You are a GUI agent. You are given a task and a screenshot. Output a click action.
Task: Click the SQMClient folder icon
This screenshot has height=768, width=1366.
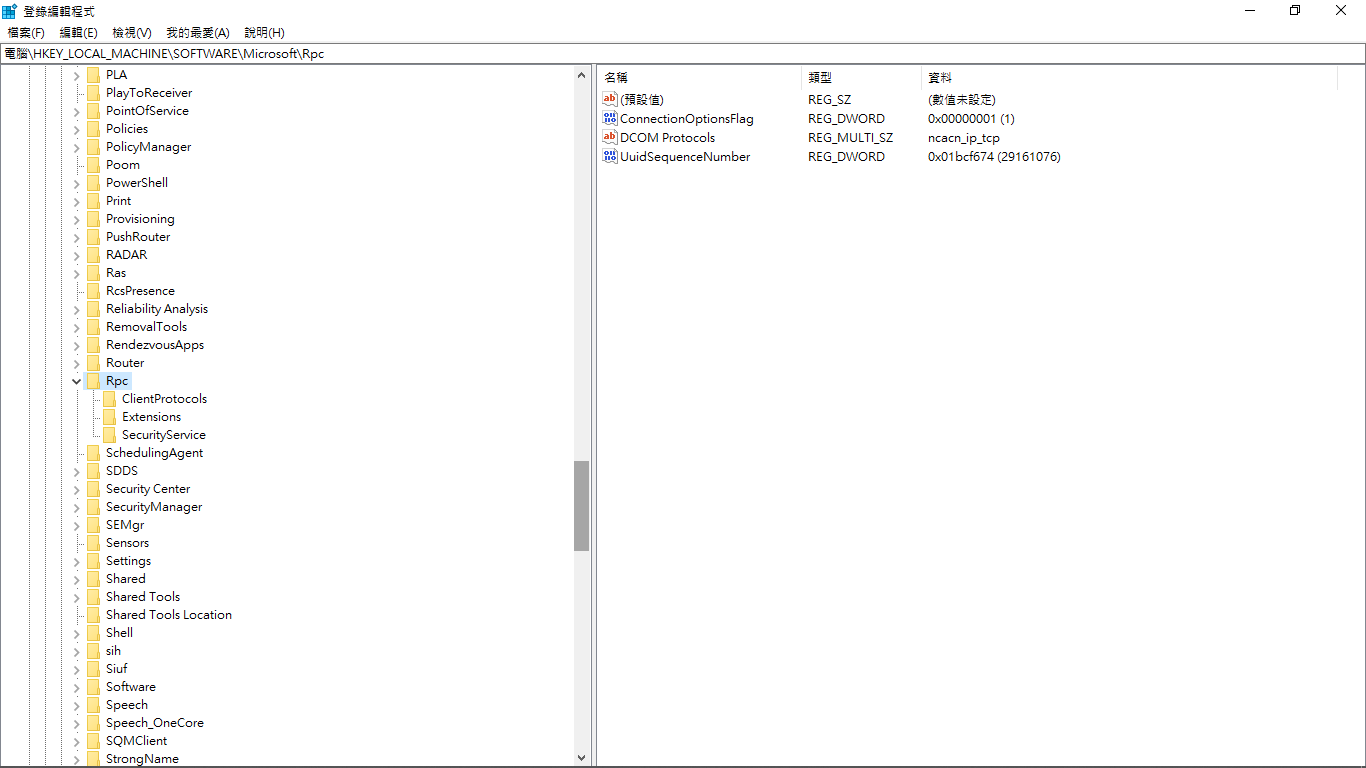(x=93, y=741)
